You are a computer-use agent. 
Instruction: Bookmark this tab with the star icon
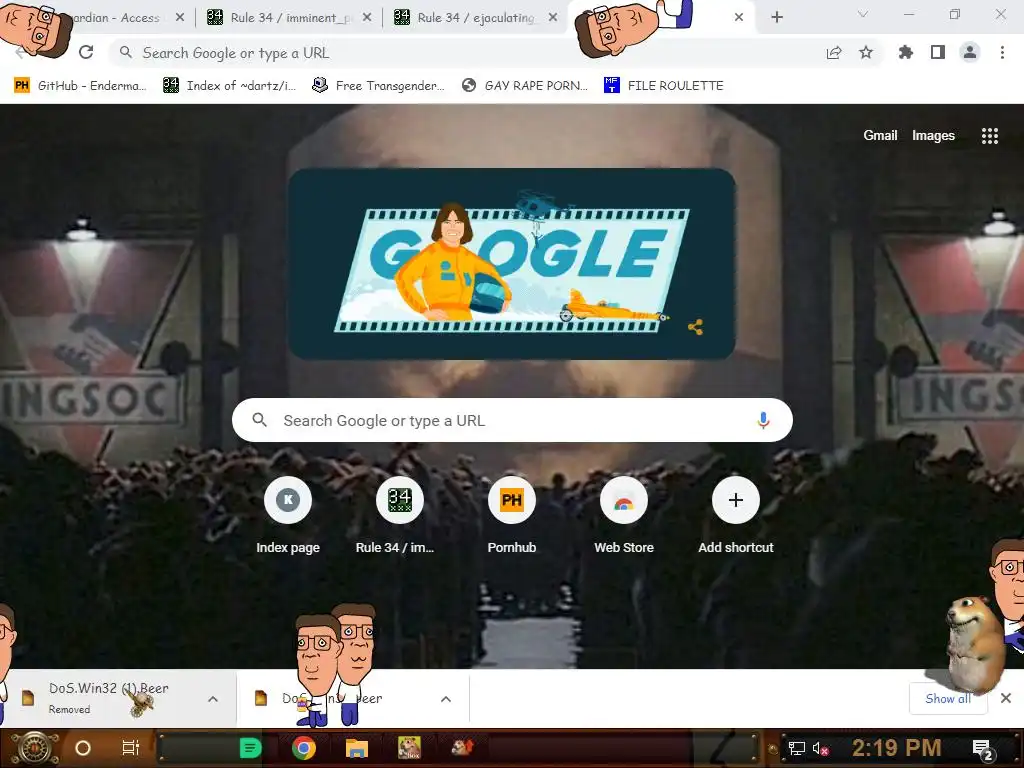click(866, 52)
